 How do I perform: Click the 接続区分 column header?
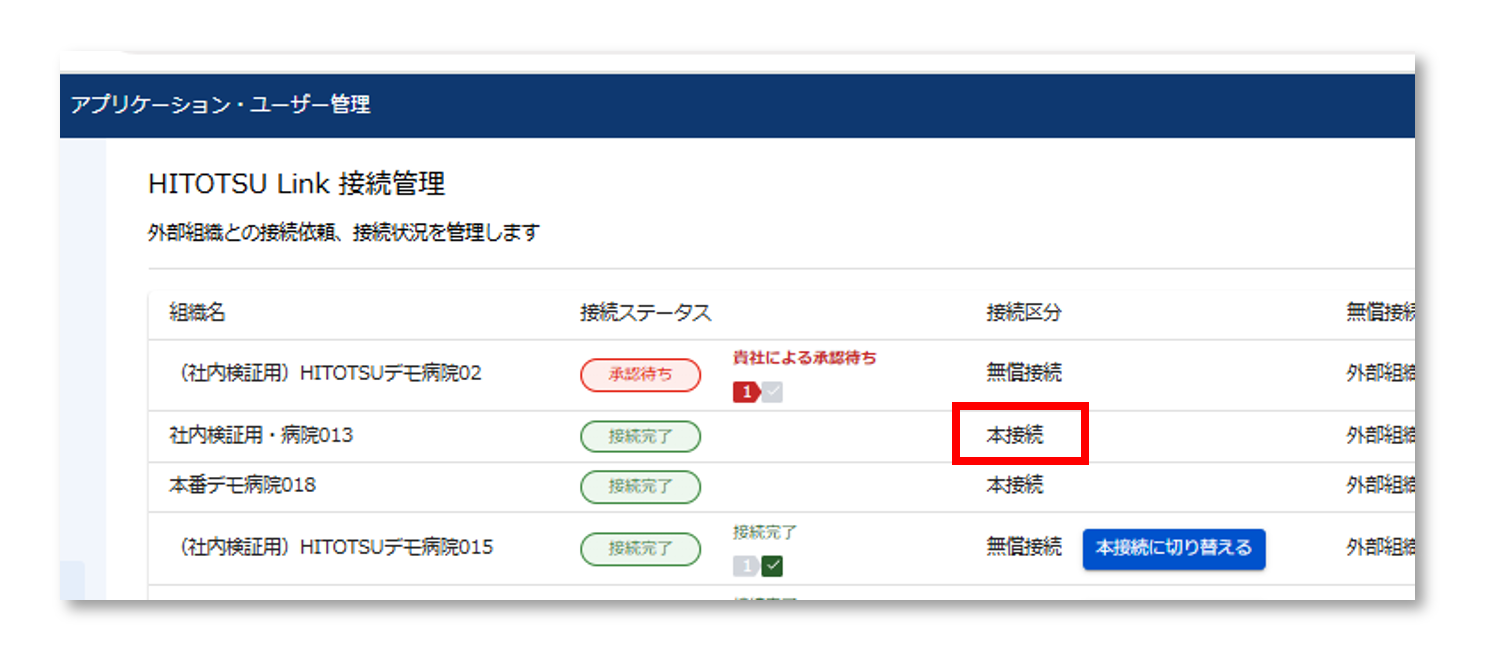(x=1023, y=313)
